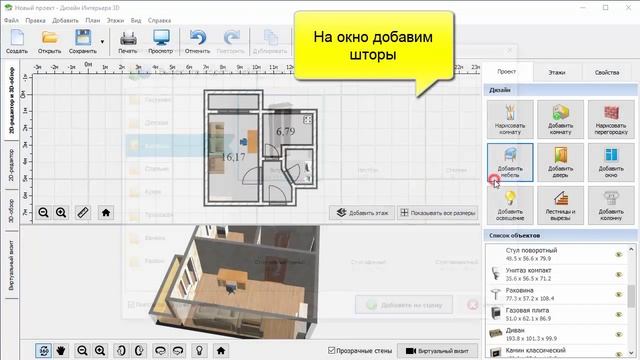The width and height of the screenshot is (640, 360).
Task: Open a project with Открыть
Action: click(49, 42)
